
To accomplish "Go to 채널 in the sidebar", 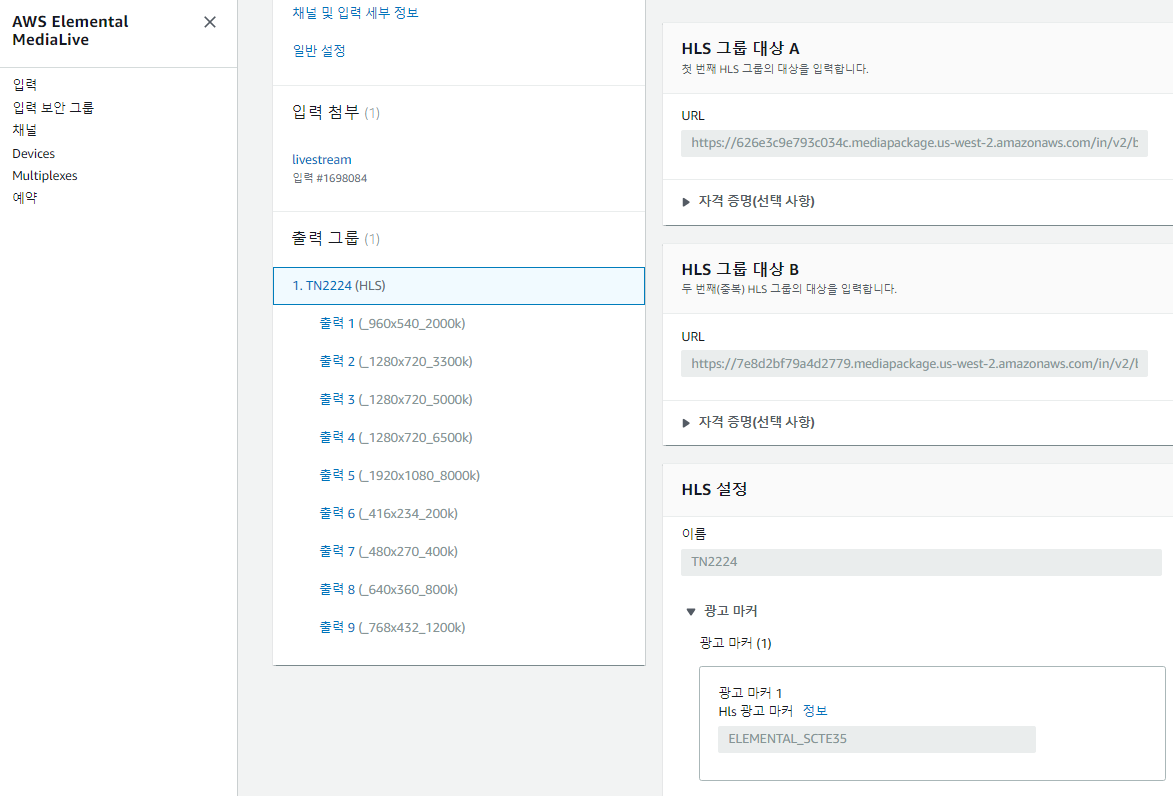I will [25, 130].
